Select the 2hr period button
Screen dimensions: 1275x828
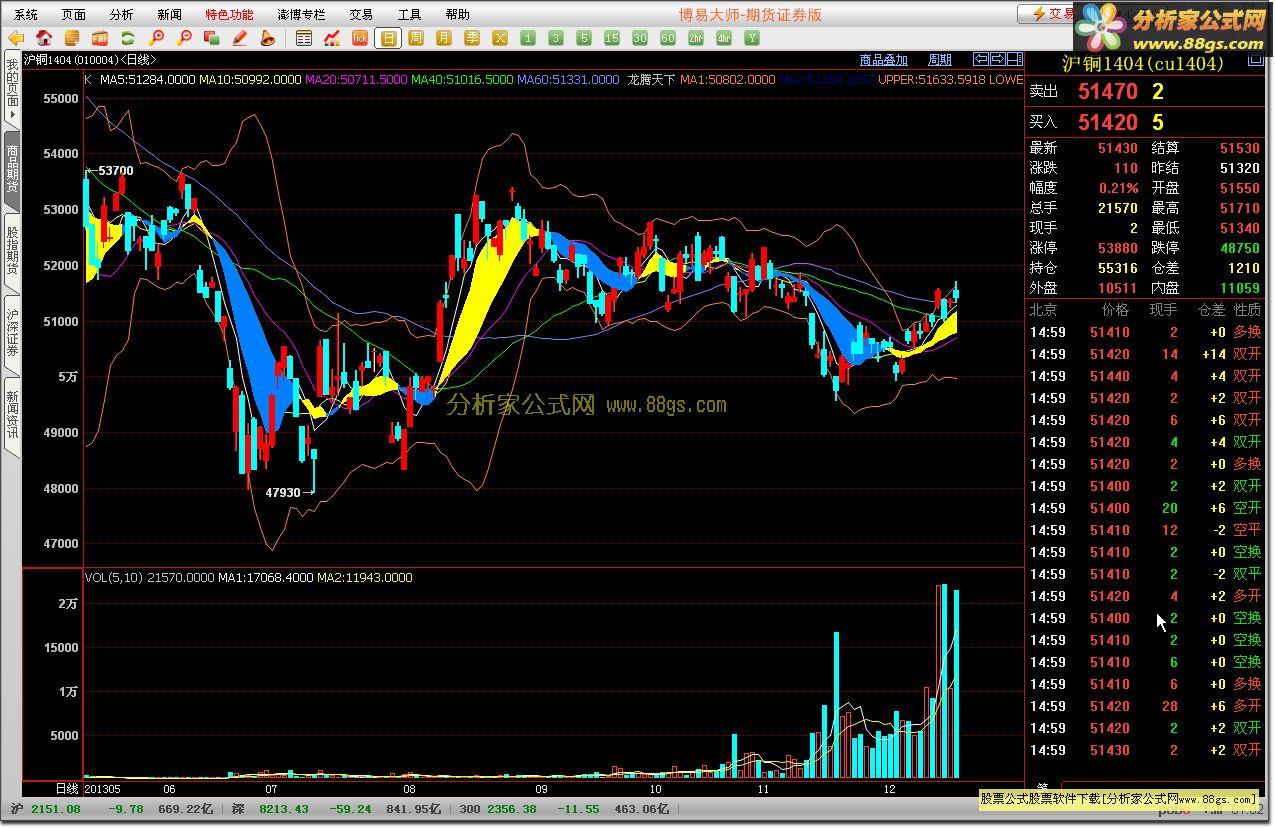pos(696,38)
